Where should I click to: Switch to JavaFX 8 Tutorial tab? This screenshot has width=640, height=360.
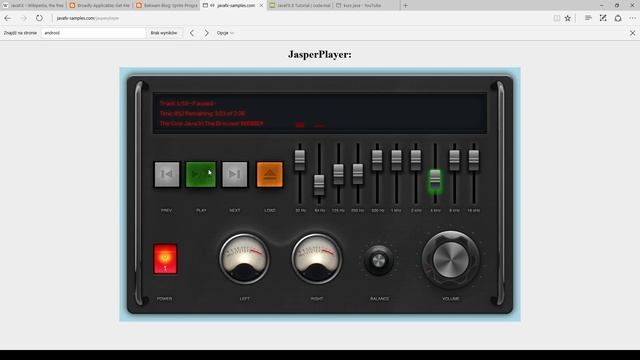(300, 5)
